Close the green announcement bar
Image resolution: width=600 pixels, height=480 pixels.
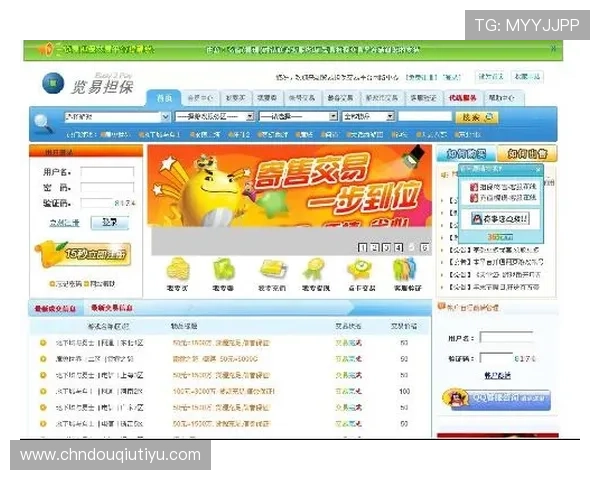553,49
